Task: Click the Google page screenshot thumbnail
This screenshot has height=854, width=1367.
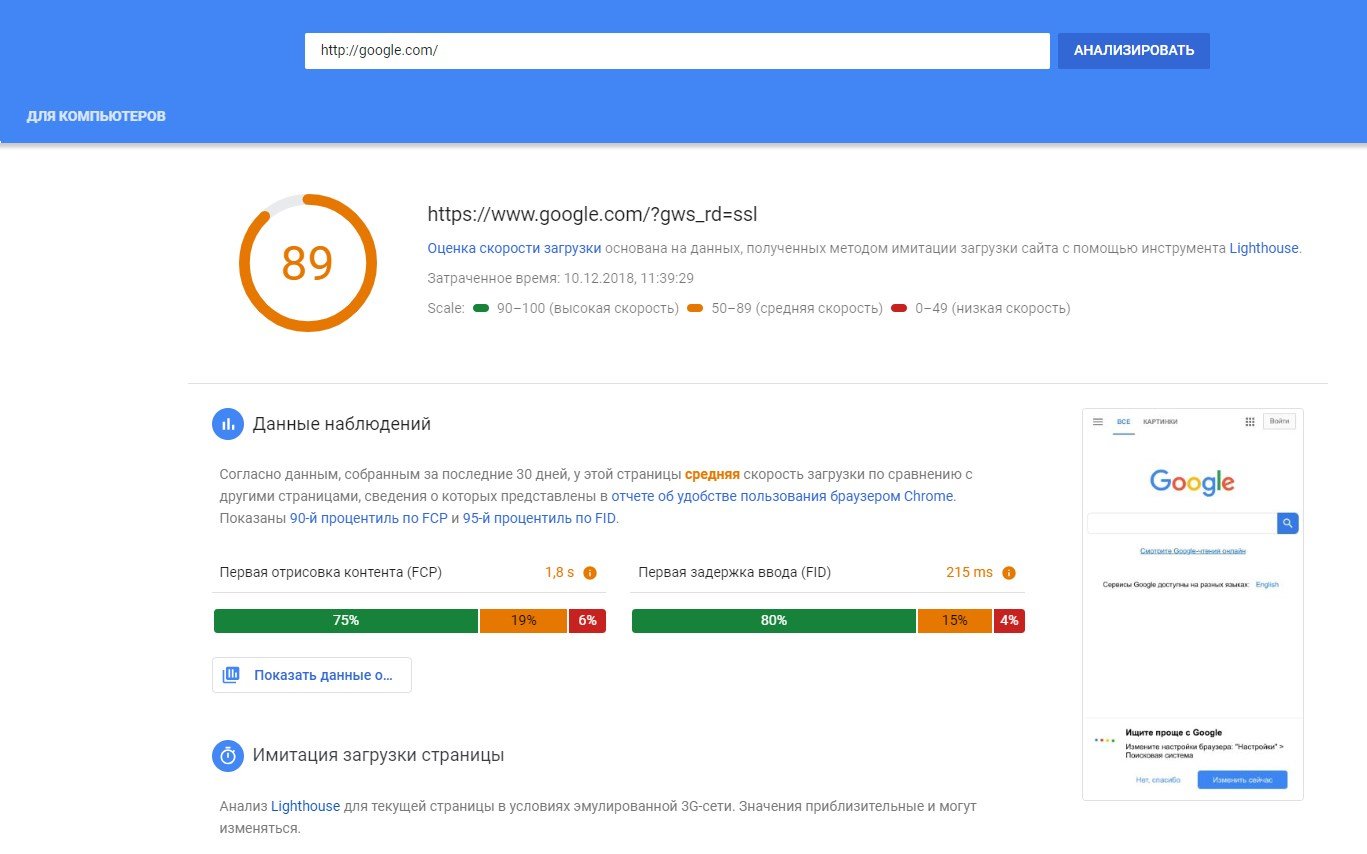Action: (1193, 604)
